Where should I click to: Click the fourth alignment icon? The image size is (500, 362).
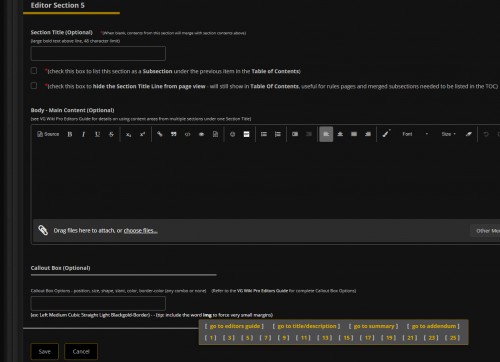pos(368,134)
